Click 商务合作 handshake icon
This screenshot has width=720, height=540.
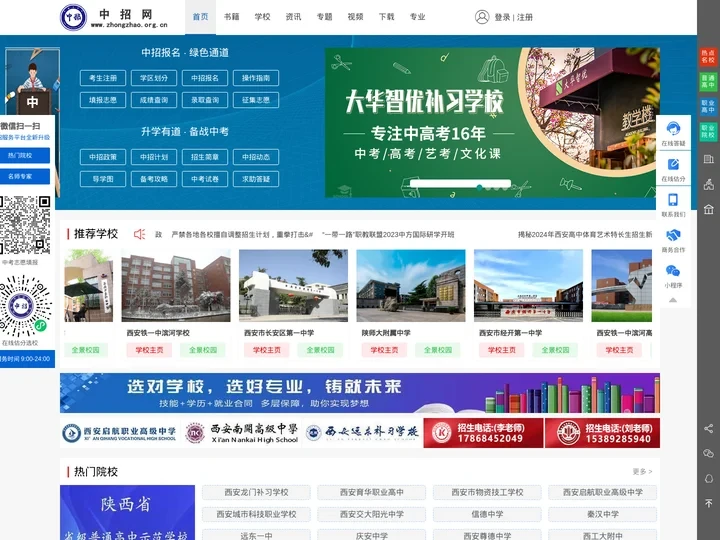pyautogui.click(x=673, y=235)
